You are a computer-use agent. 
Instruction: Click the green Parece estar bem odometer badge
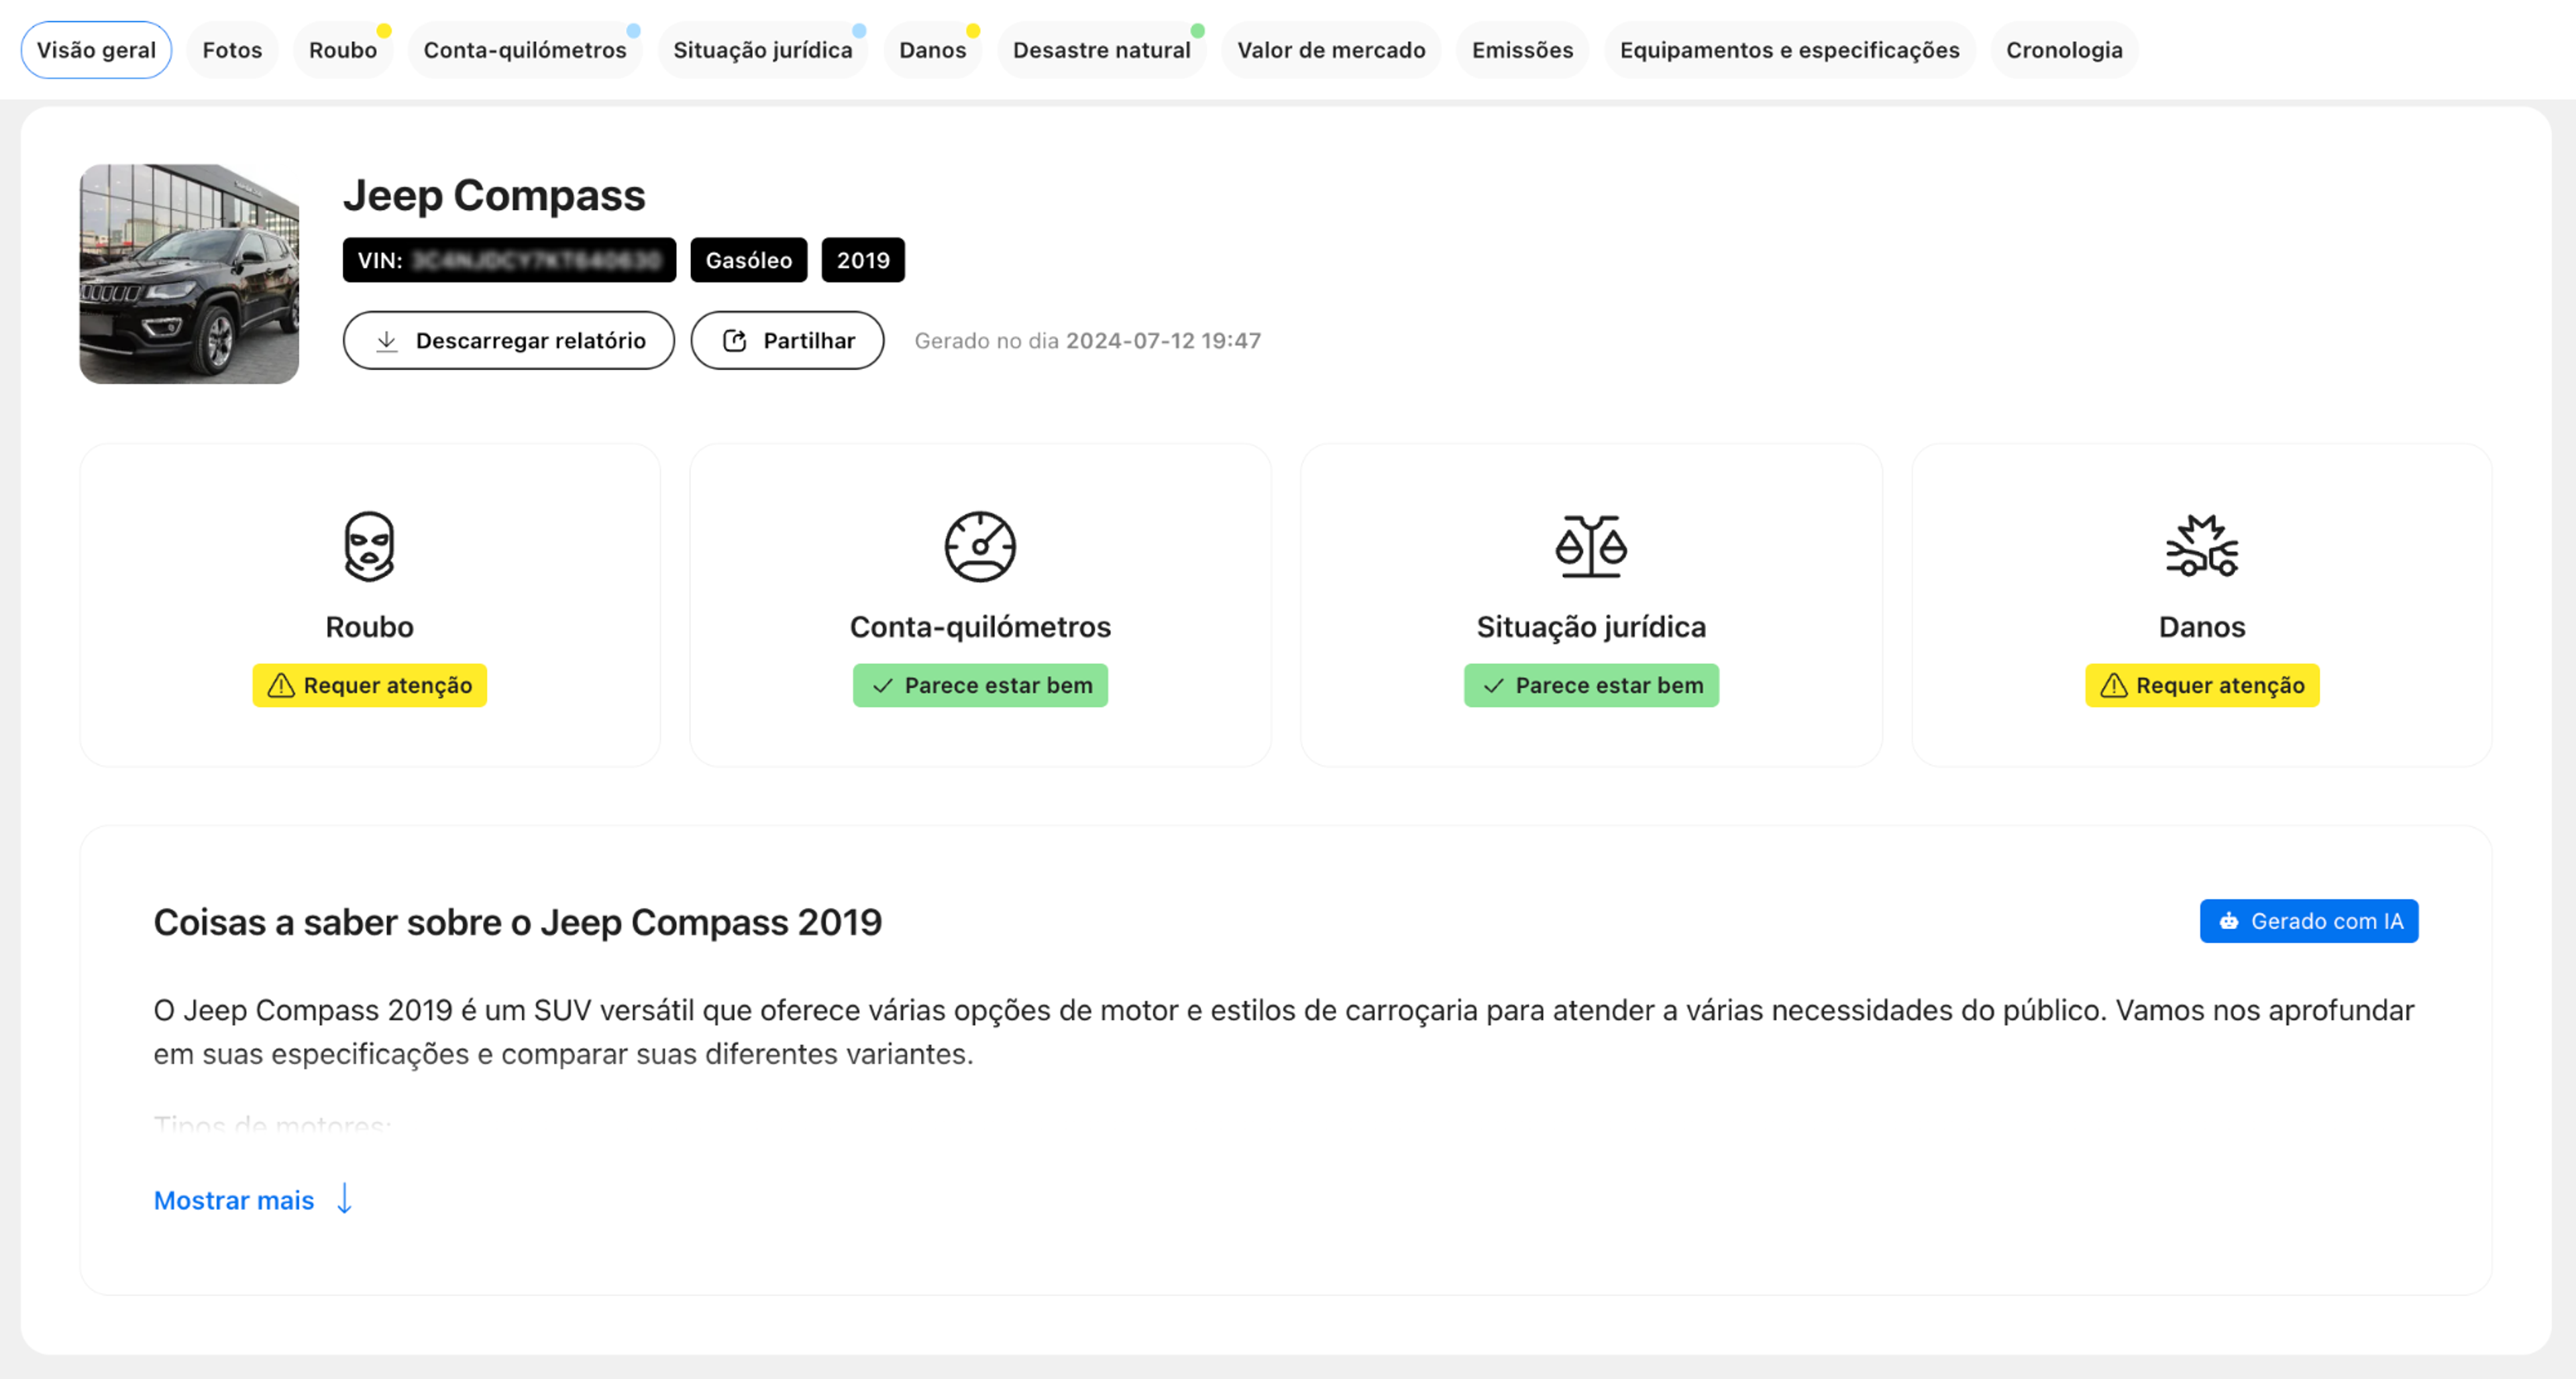click(980, 685)
